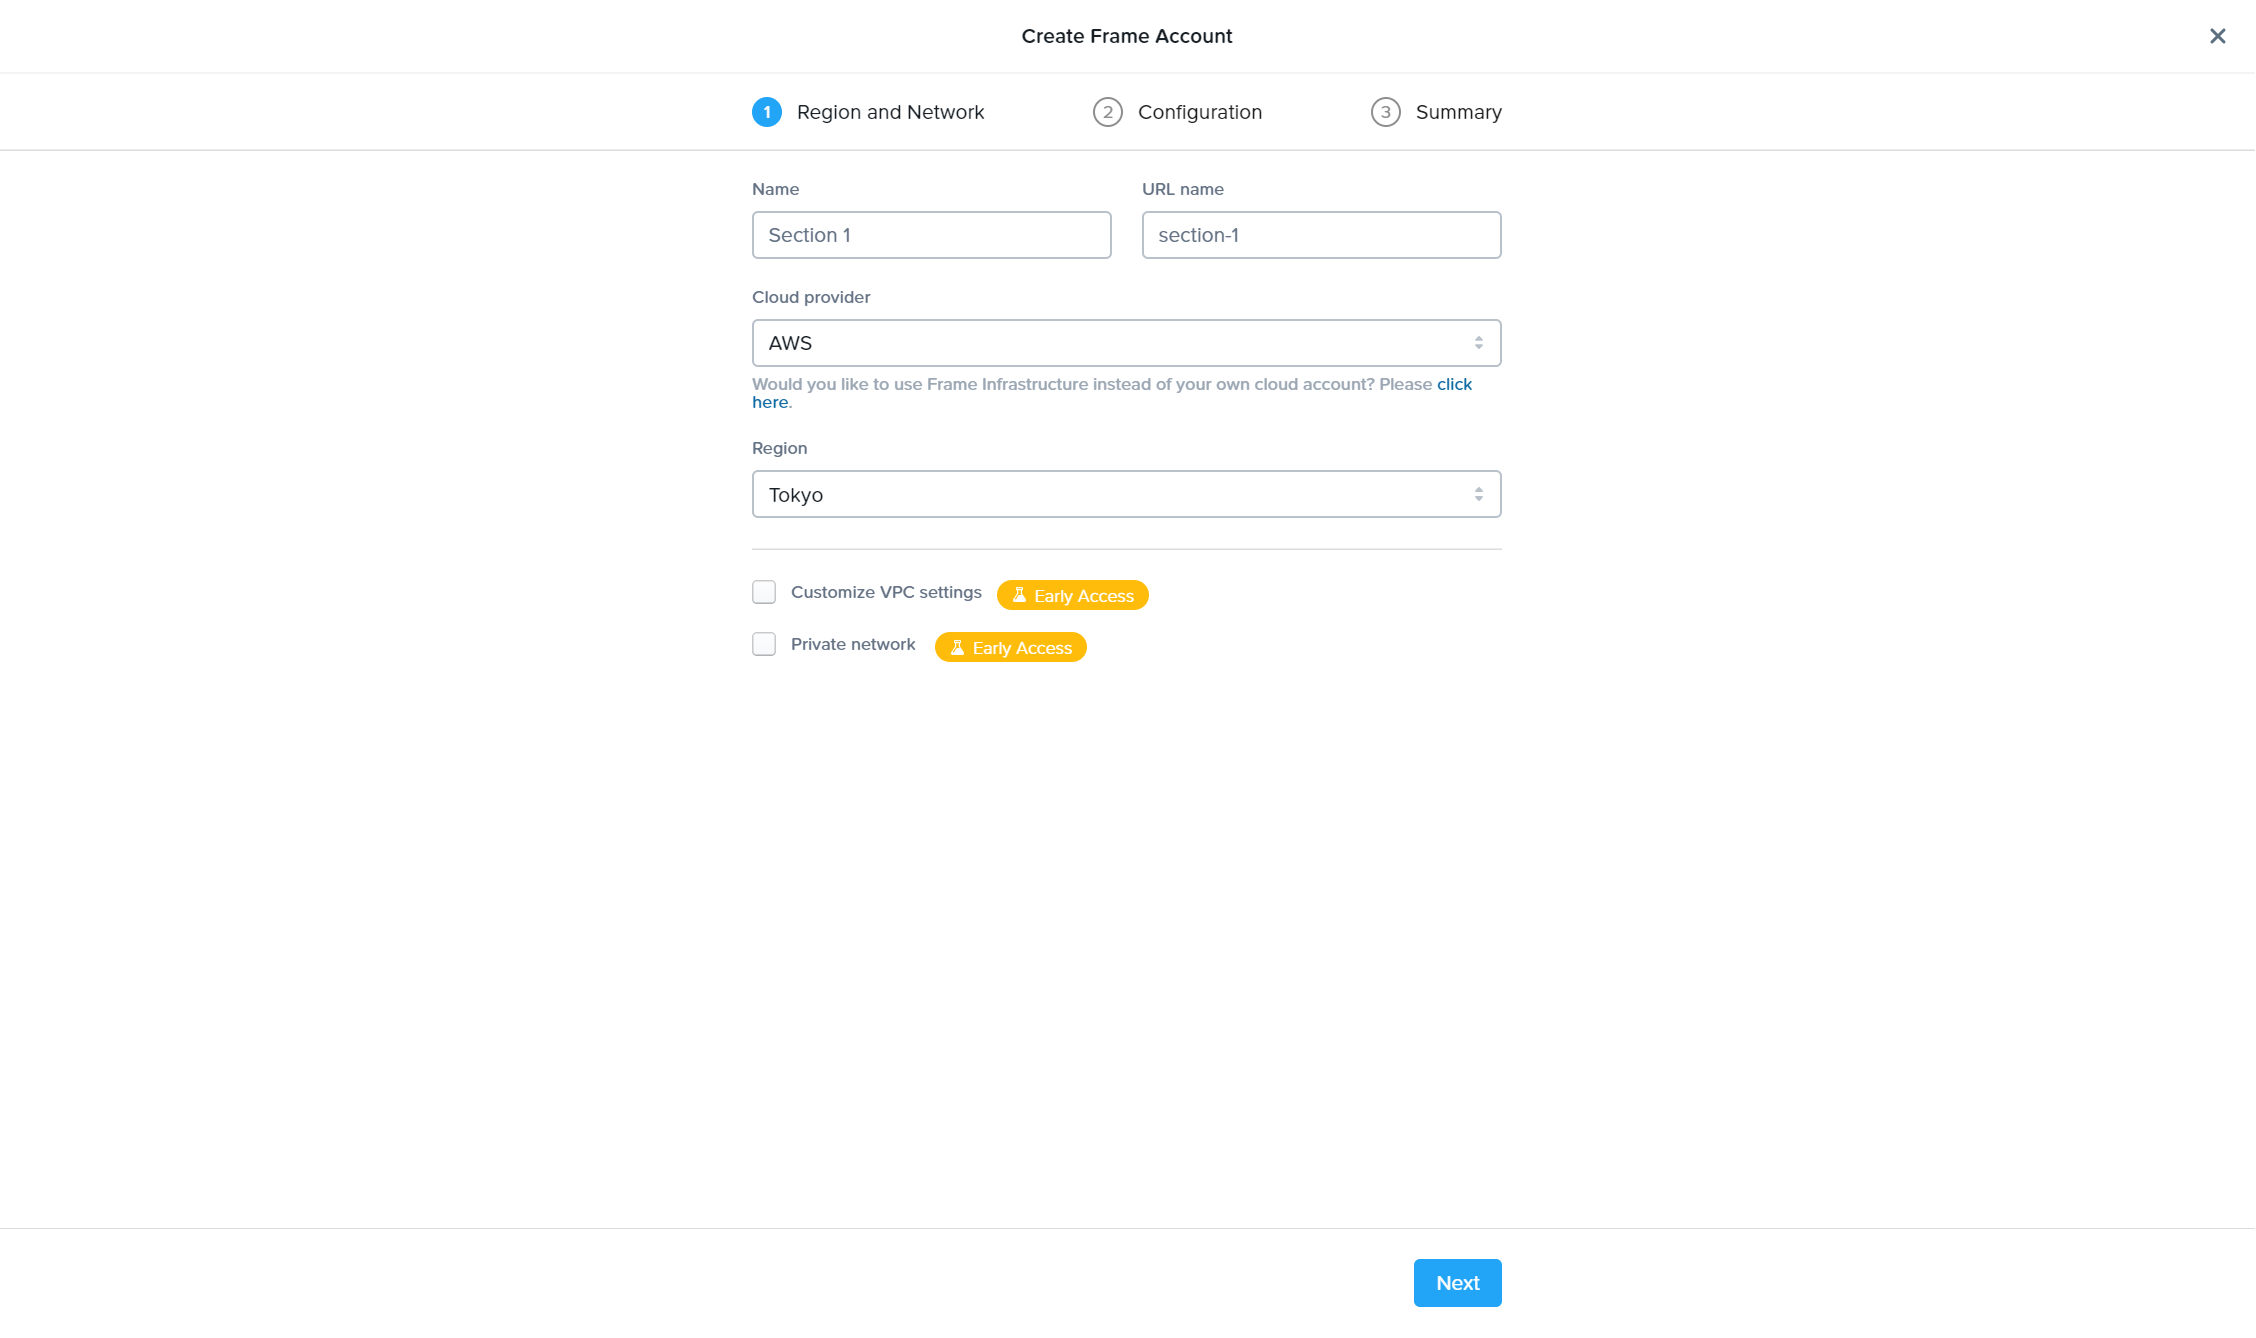Viewport: 2256px width, 1338px height.
Task: Enable Private network checkbox
Action: tap(764, 644)
